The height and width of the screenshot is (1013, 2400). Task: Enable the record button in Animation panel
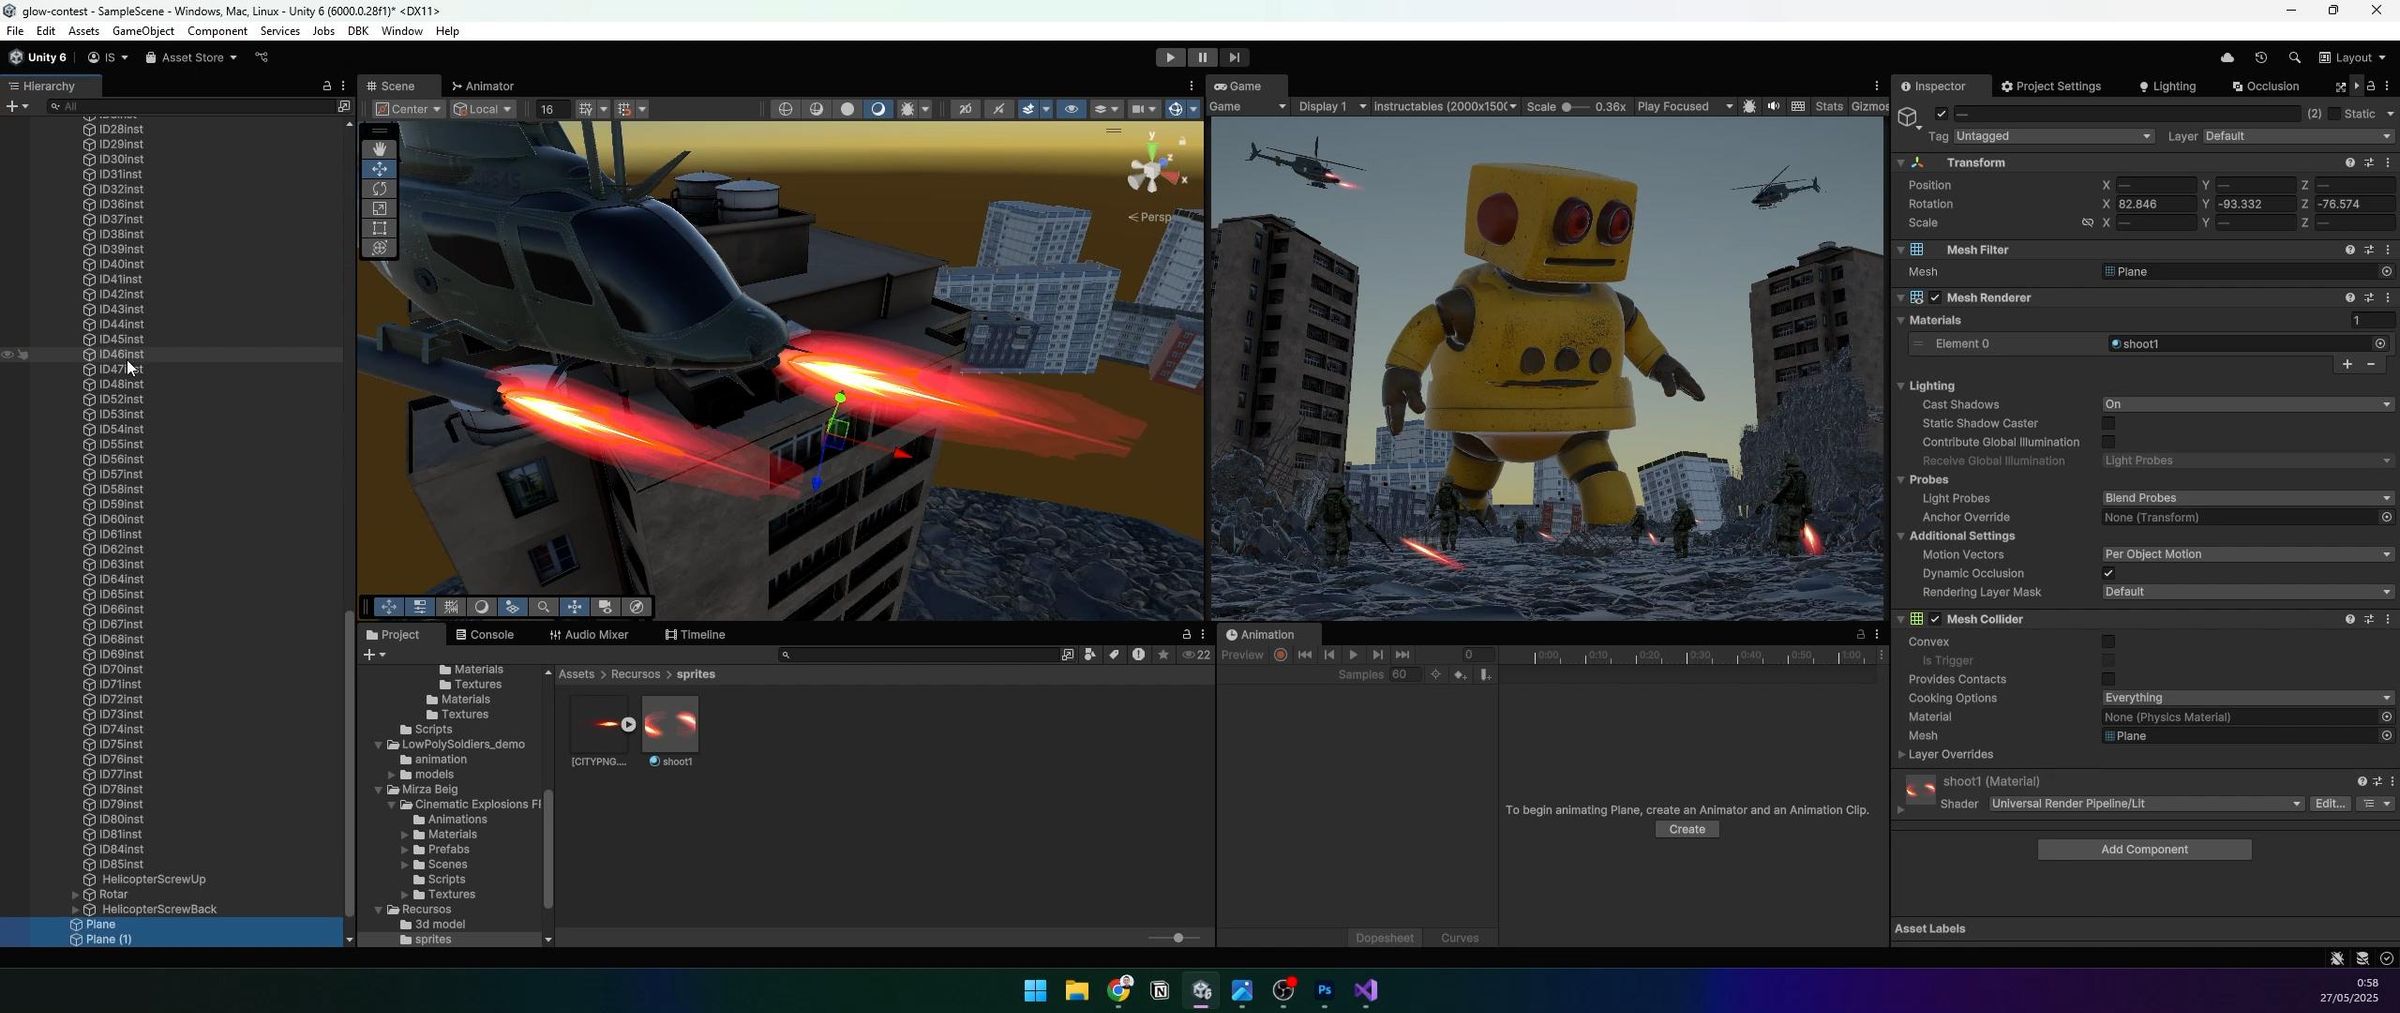click(x=1281, y=655)
